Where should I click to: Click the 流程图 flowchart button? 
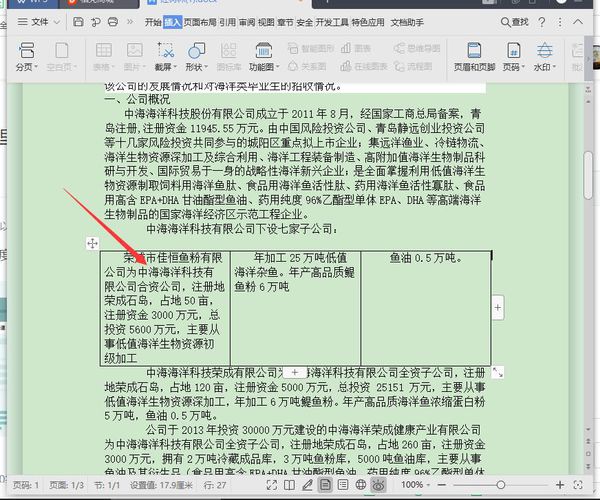tap(413, 67)
